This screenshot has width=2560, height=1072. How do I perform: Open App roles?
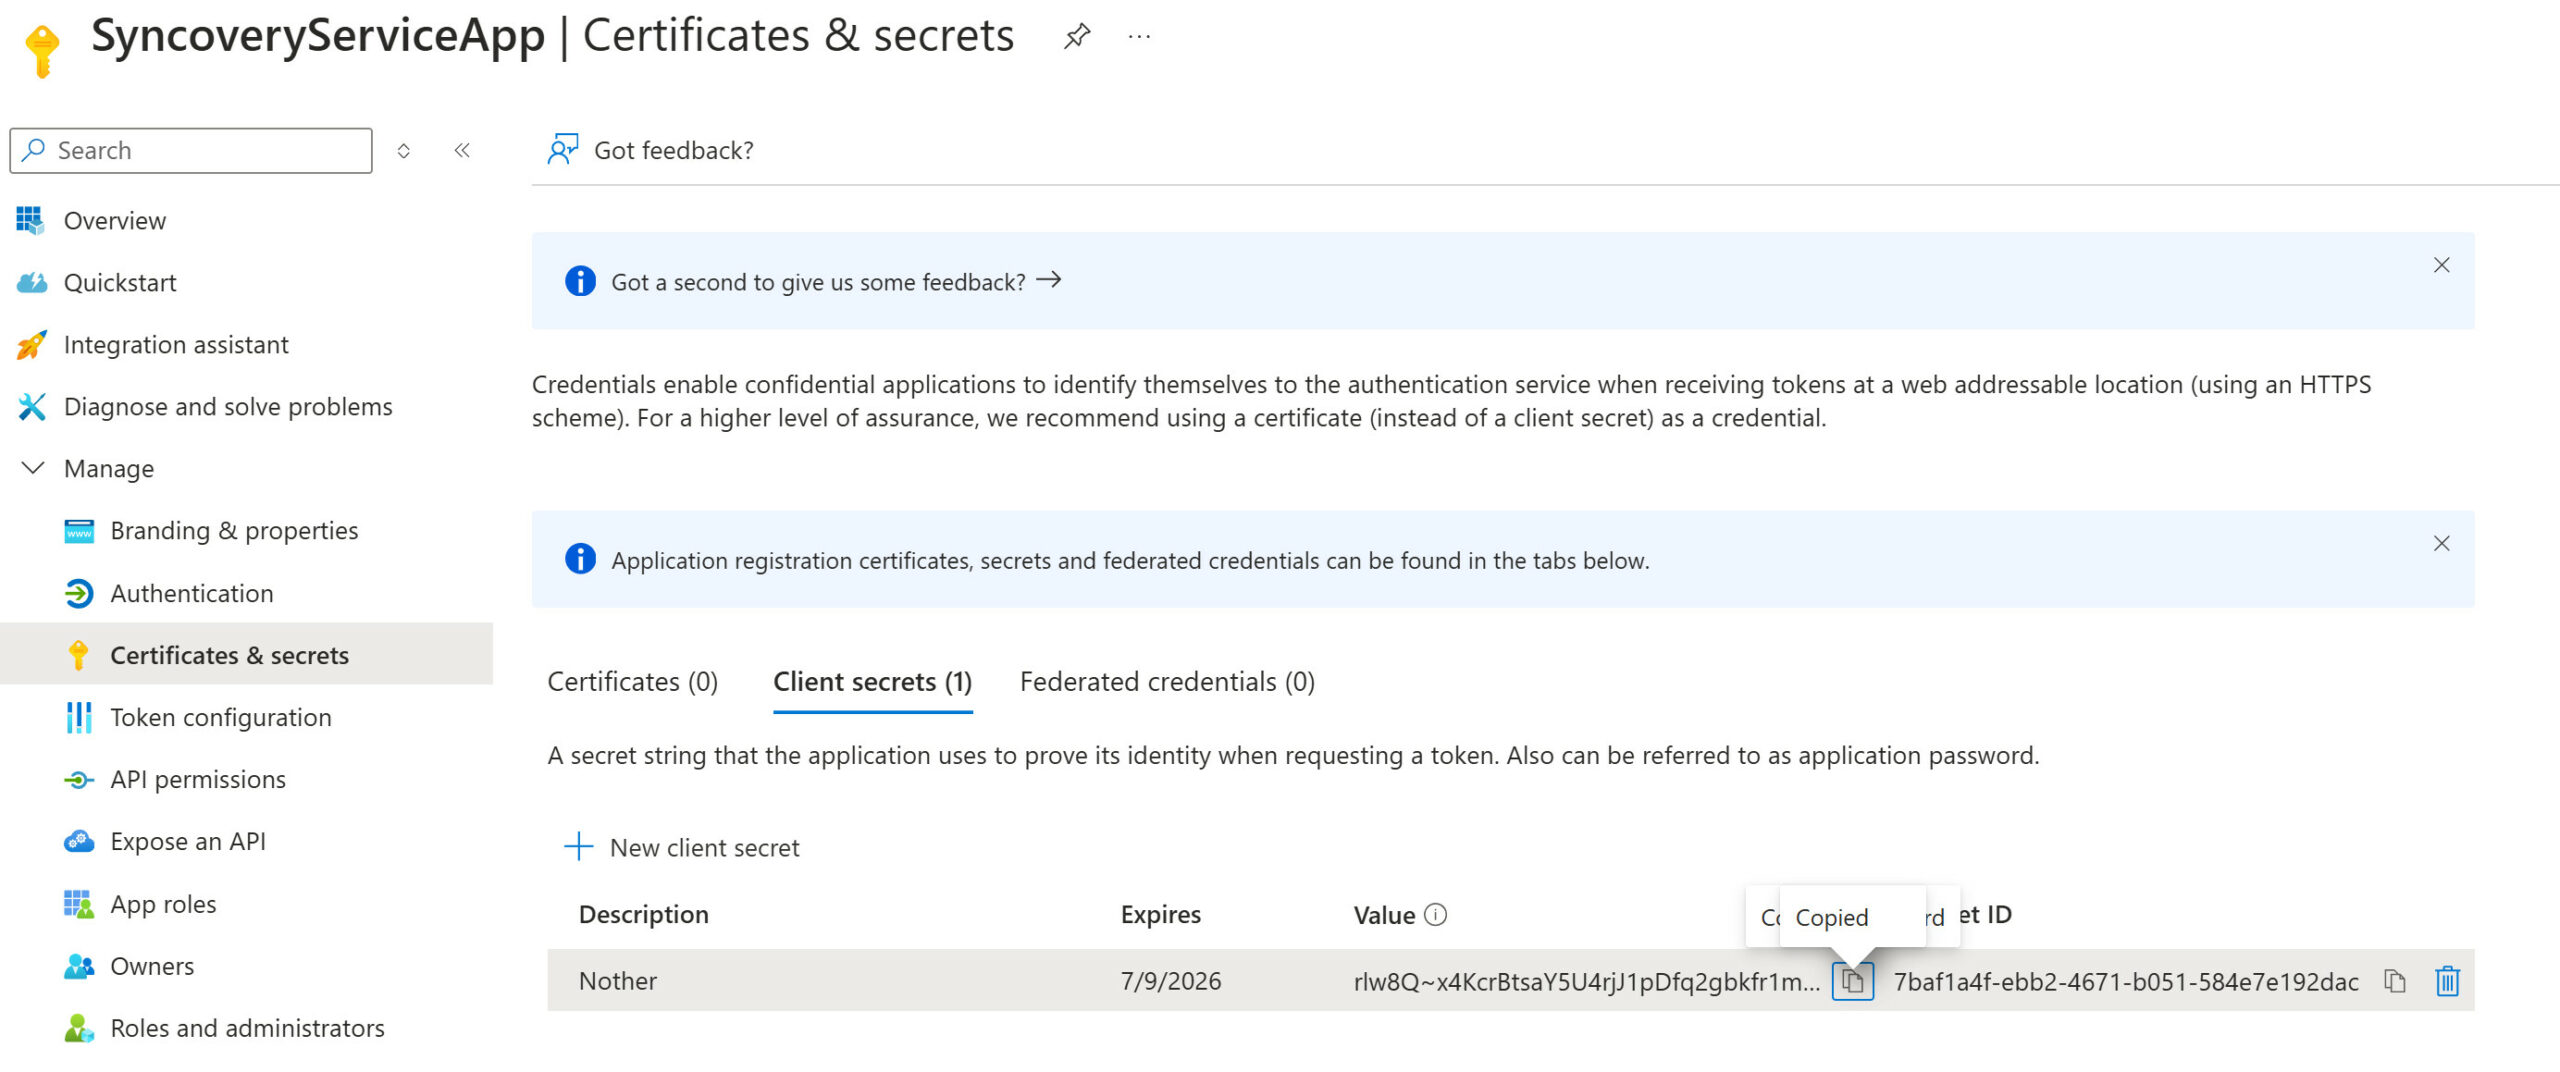coord(162,904)
